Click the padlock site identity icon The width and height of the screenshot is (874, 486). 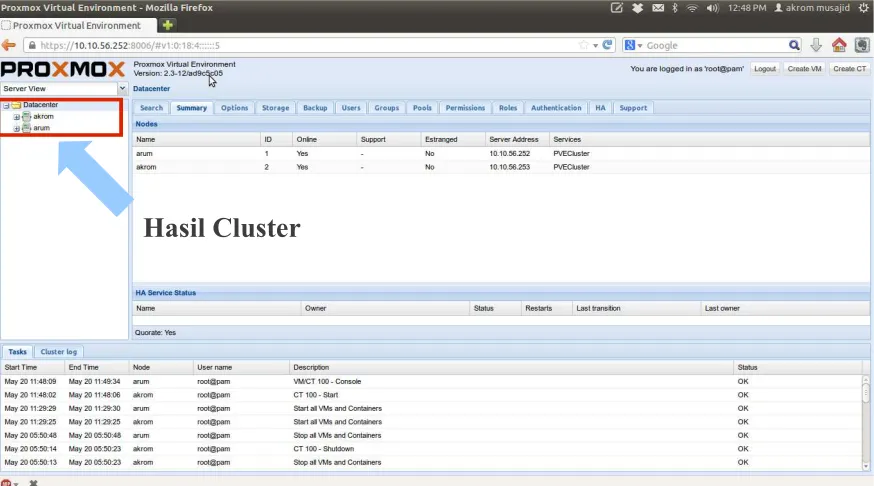pos(32,45)
